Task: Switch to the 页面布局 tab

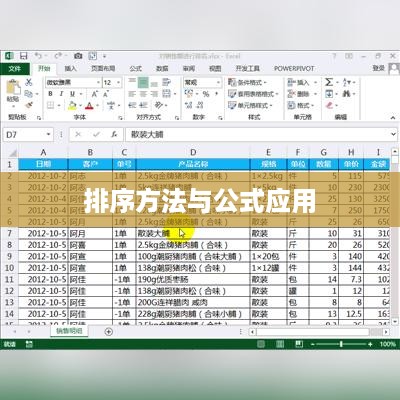Action: (x=103, y=69)
